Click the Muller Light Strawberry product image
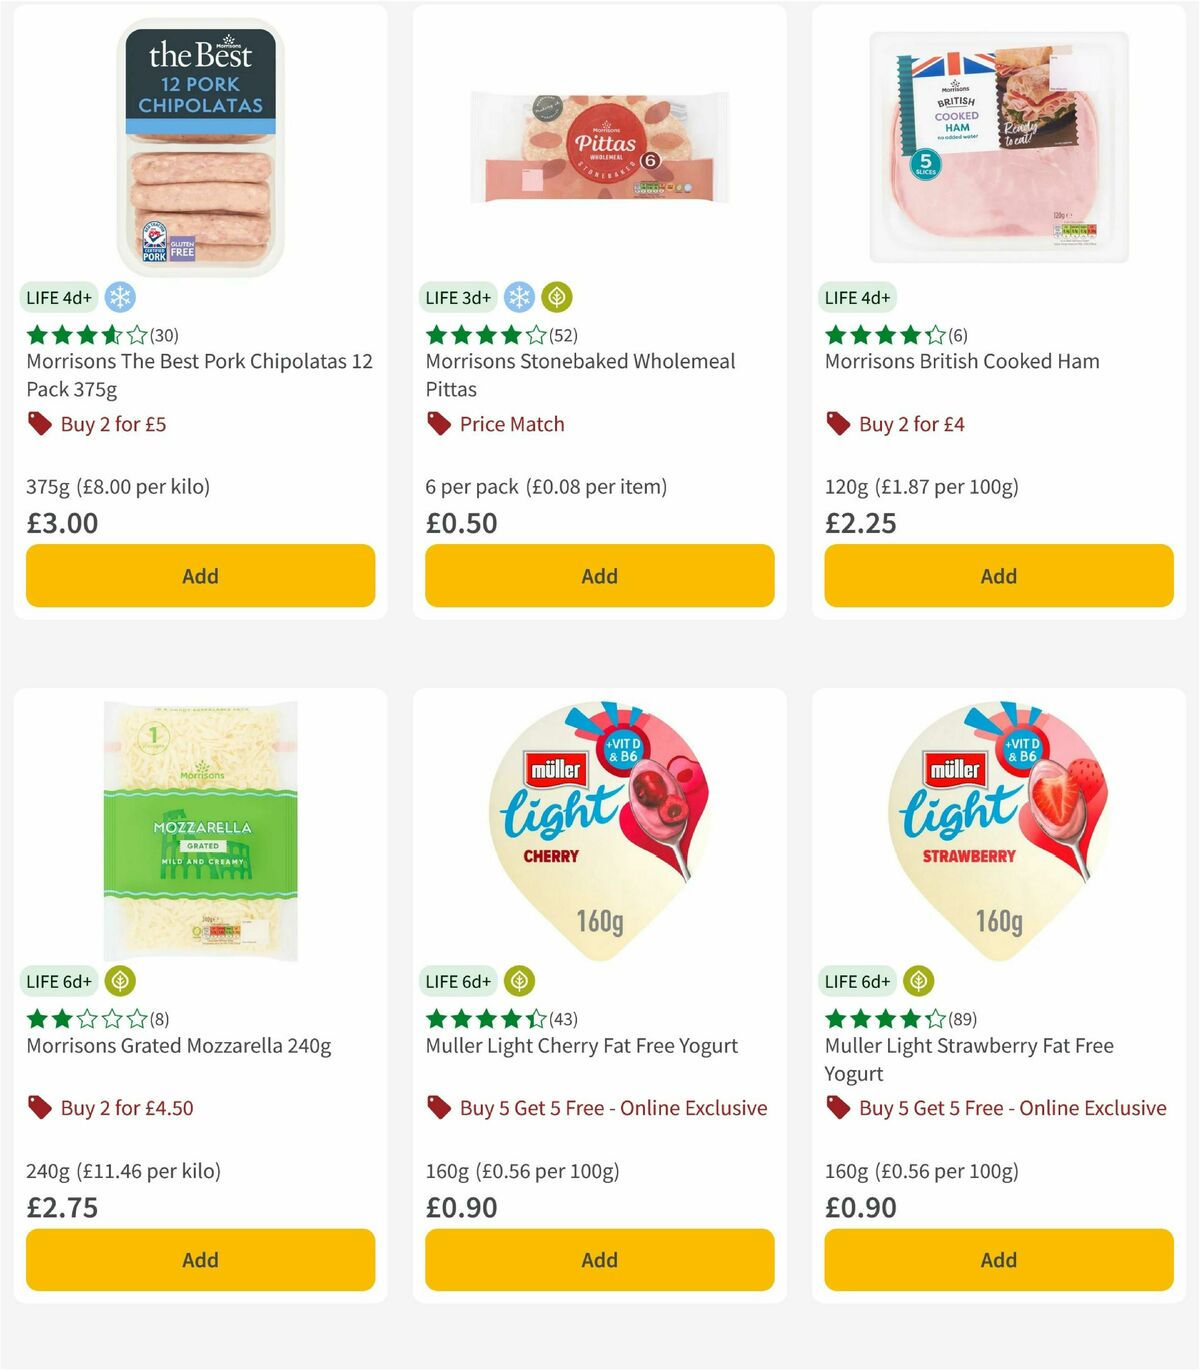The height and width of the screenshot is (1371, 1200). 998,827
